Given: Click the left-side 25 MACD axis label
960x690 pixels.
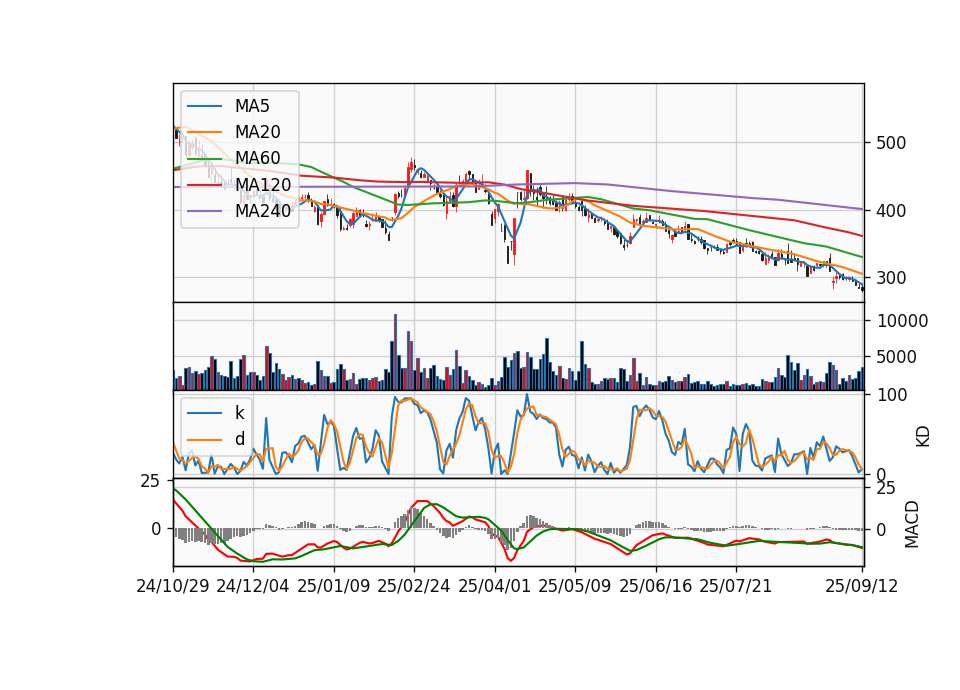Looking at the screenshot, I should coord(150,482).
